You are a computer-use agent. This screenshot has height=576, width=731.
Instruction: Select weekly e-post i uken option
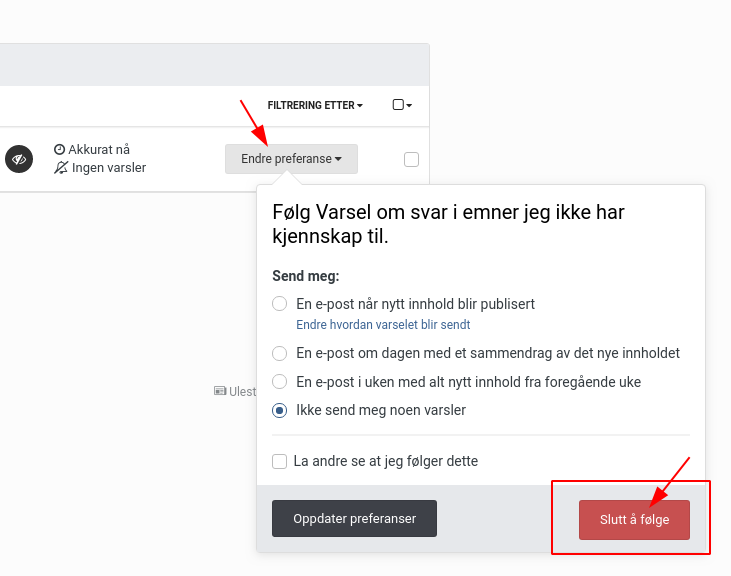tap(279, 382)
